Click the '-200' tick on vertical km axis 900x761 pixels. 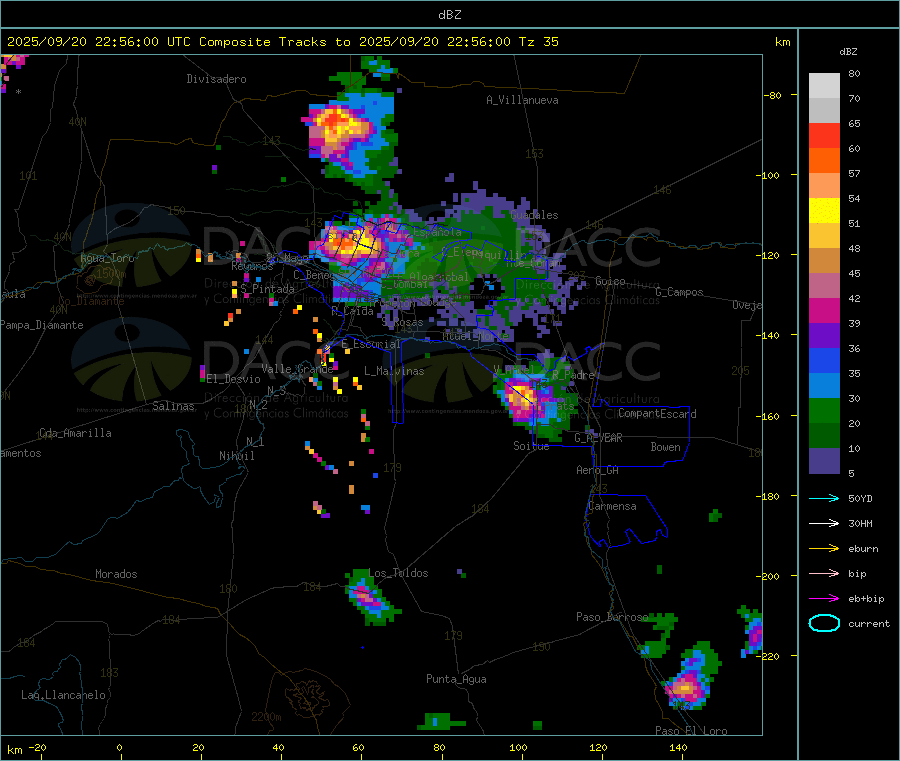[x=767, y=576]
